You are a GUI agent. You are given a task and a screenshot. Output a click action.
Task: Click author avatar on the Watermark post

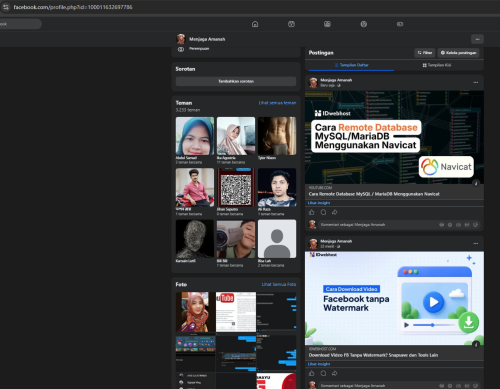313,244
